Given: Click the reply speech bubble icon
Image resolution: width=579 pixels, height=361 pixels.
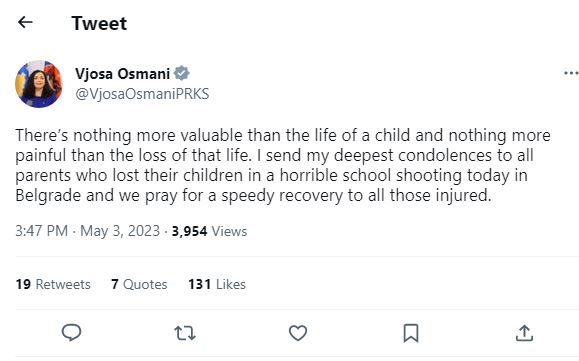Looking at the screenshot, I should pos(71,333).
